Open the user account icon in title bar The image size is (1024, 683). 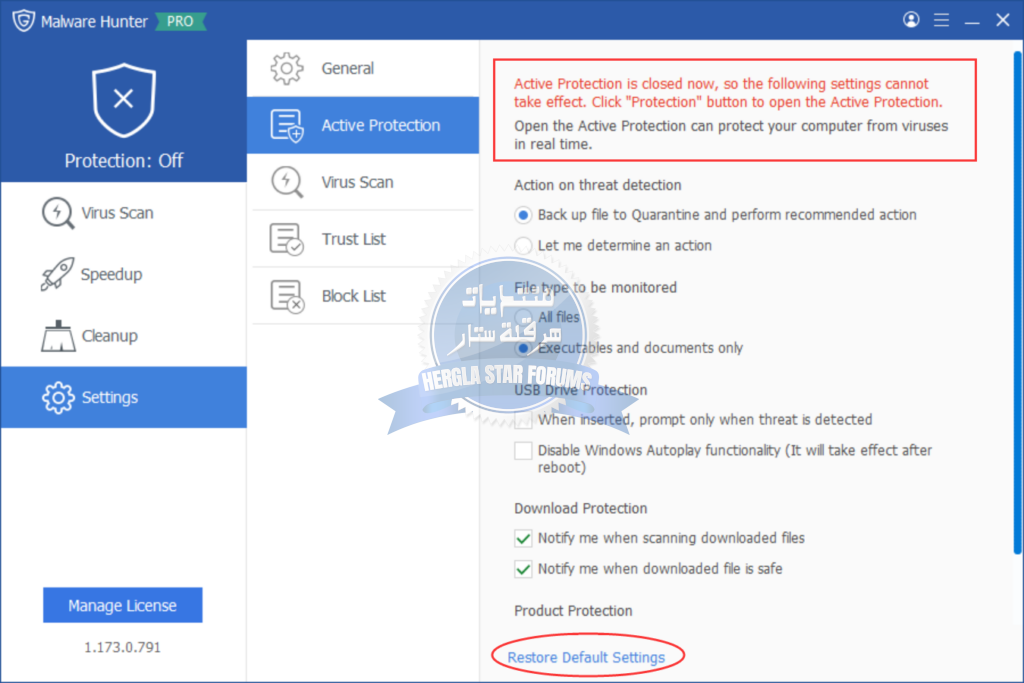tap(910, 20)
